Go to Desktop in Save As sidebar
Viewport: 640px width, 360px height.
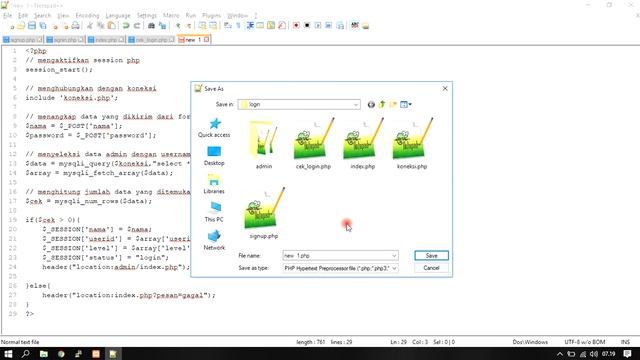click(214, 156)
